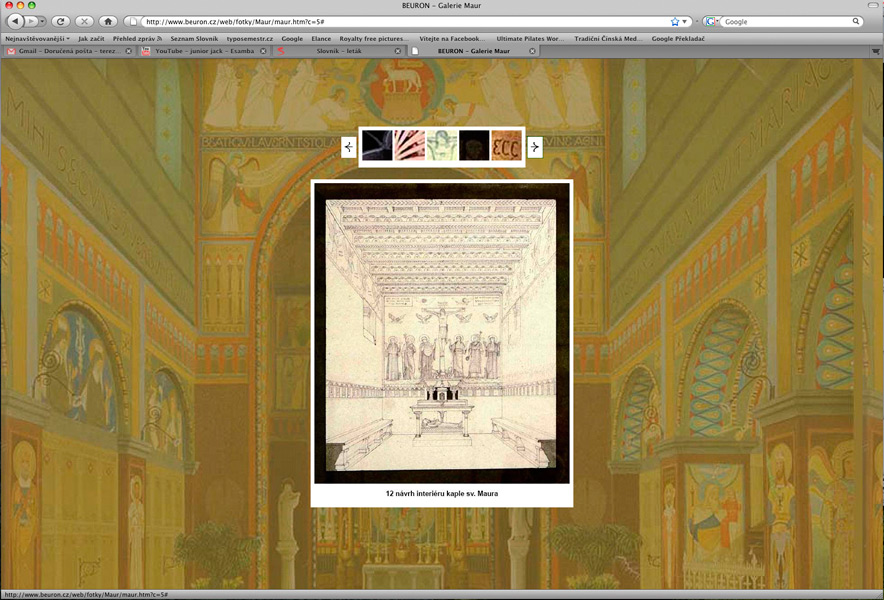Reload the current page

pos(60,21)
